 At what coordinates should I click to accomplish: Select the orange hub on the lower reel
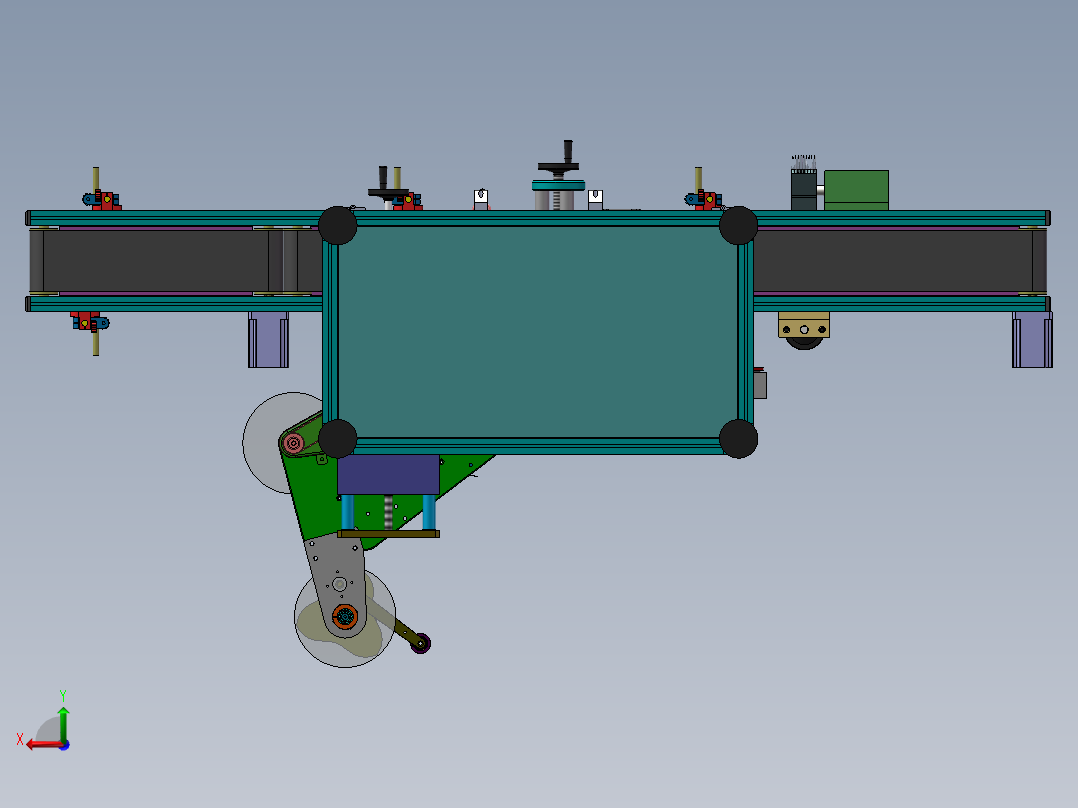click(x=345, y=617)
